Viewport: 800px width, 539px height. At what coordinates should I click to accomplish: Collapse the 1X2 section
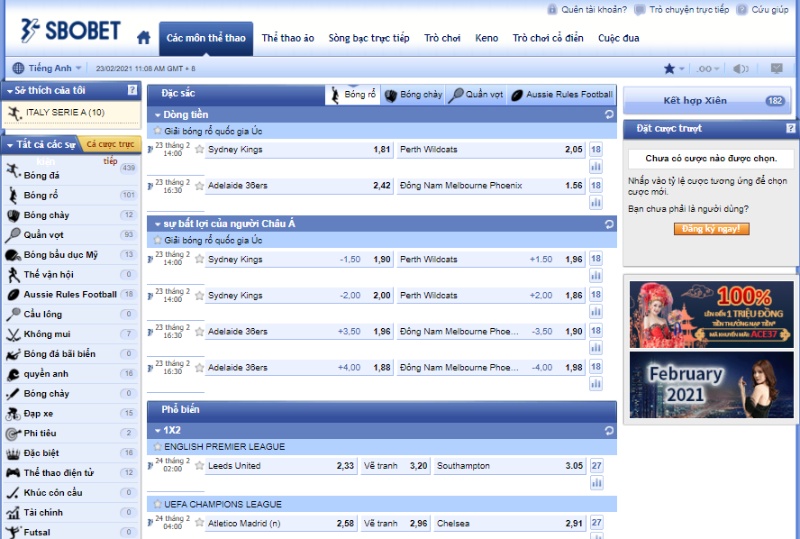point(158,431)
